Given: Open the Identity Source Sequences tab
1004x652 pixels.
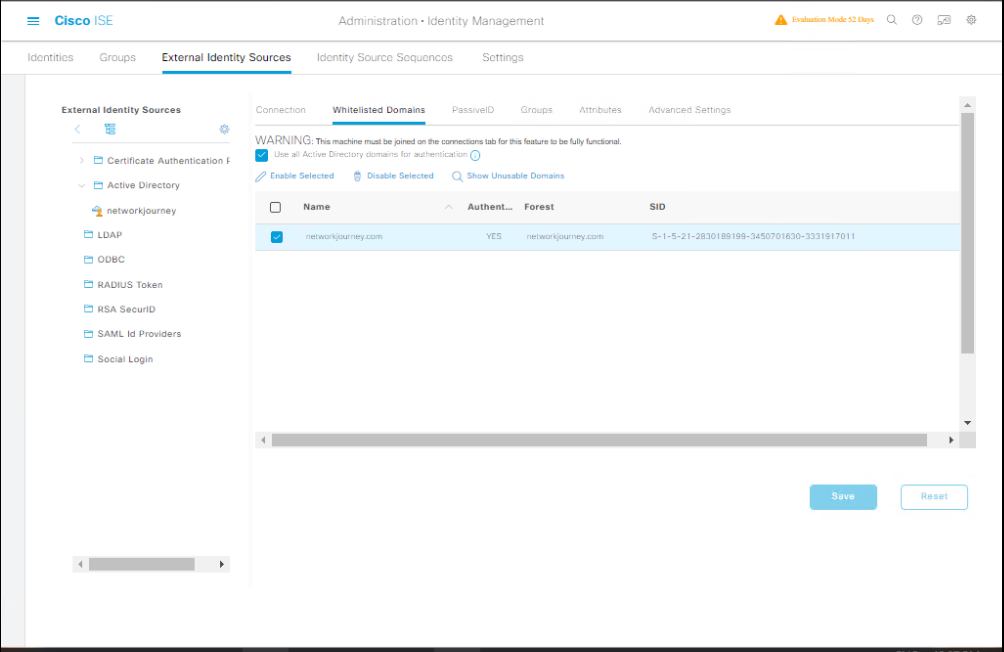Looking at the screenshot, I should pos(384,58).
